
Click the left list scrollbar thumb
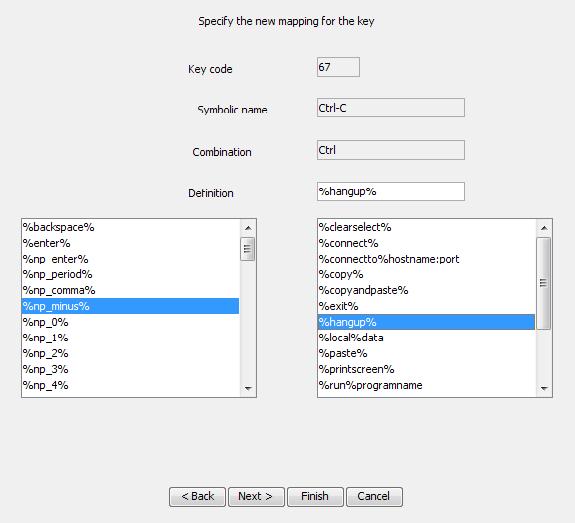tap(248, 249)
